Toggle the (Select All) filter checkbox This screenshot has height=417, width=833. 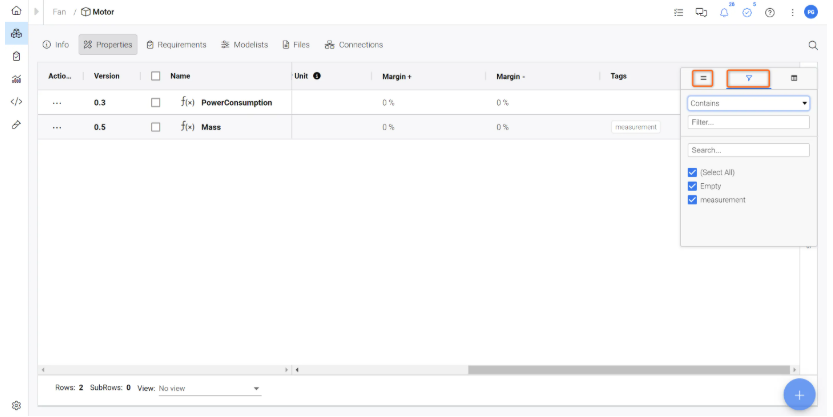click(x=692, y=172)
